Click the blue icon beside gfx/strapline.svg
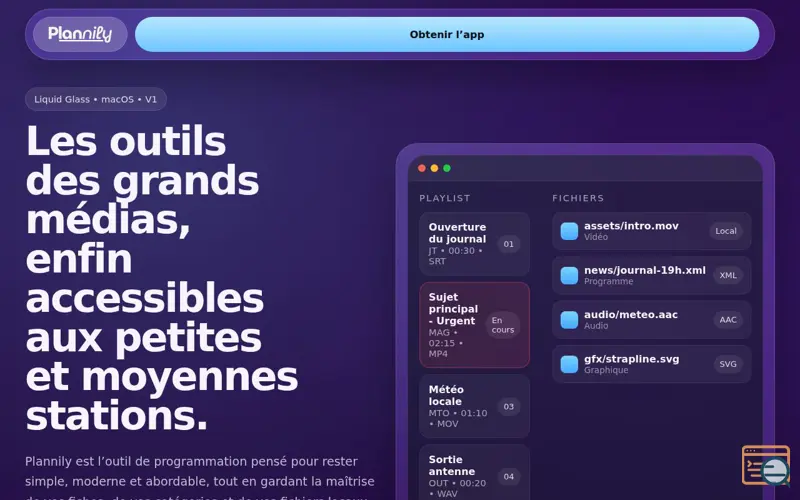 (569, 364)
